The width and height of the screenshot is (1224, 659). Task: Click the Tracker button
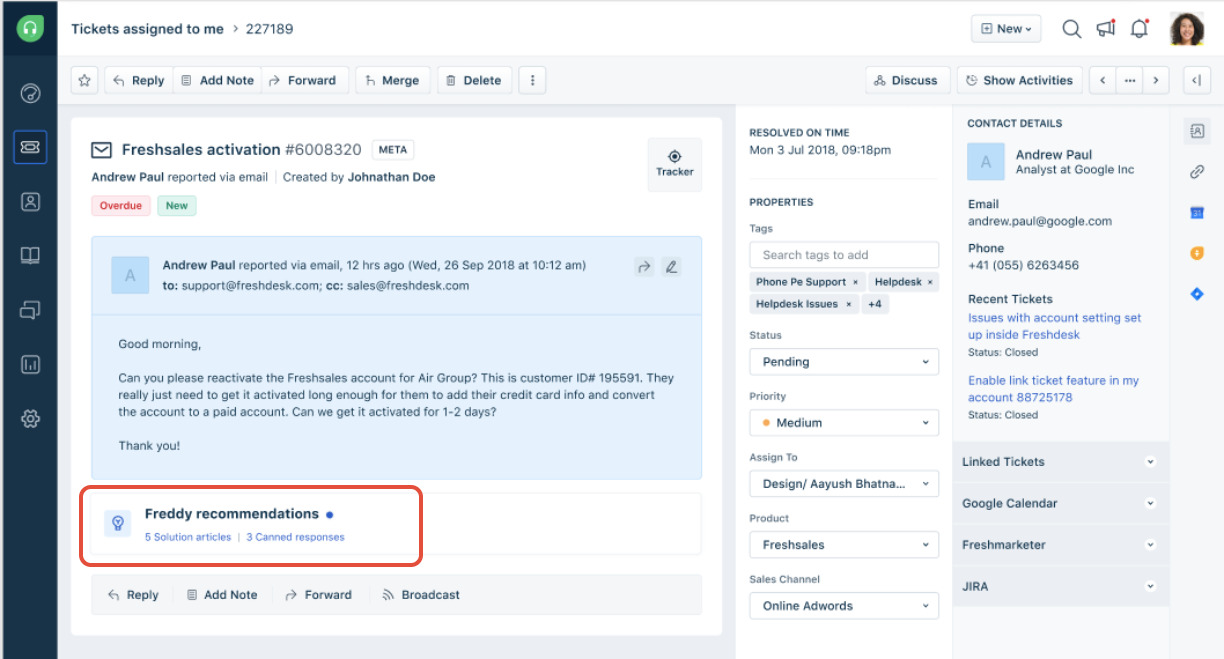[x=675, y=164]
